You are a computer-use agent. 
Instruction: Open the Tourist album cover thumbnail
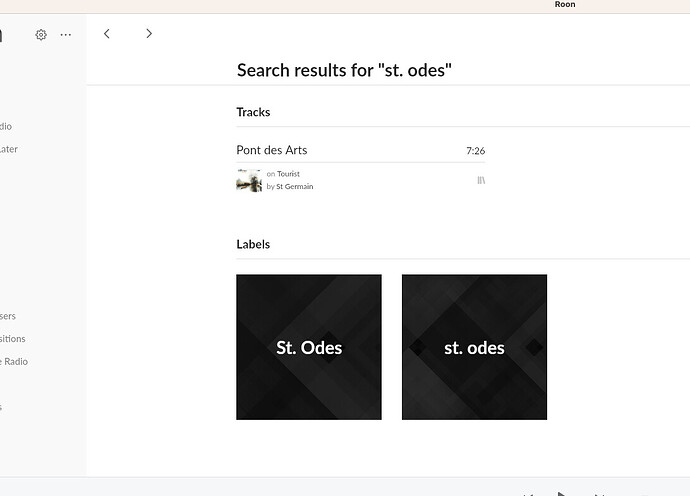click(x=249, y=180)
